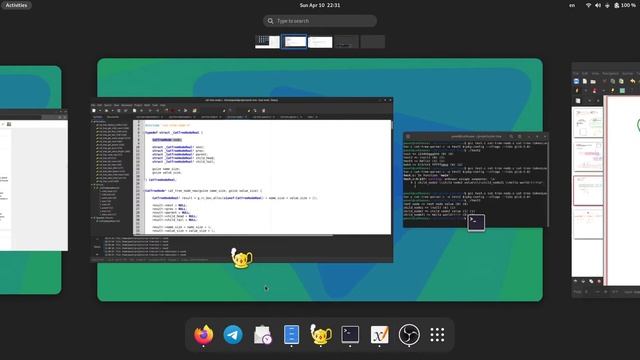Click the volume speaker icon in the top bar
This screenshot has width=640, height=360.
point(598,5)
